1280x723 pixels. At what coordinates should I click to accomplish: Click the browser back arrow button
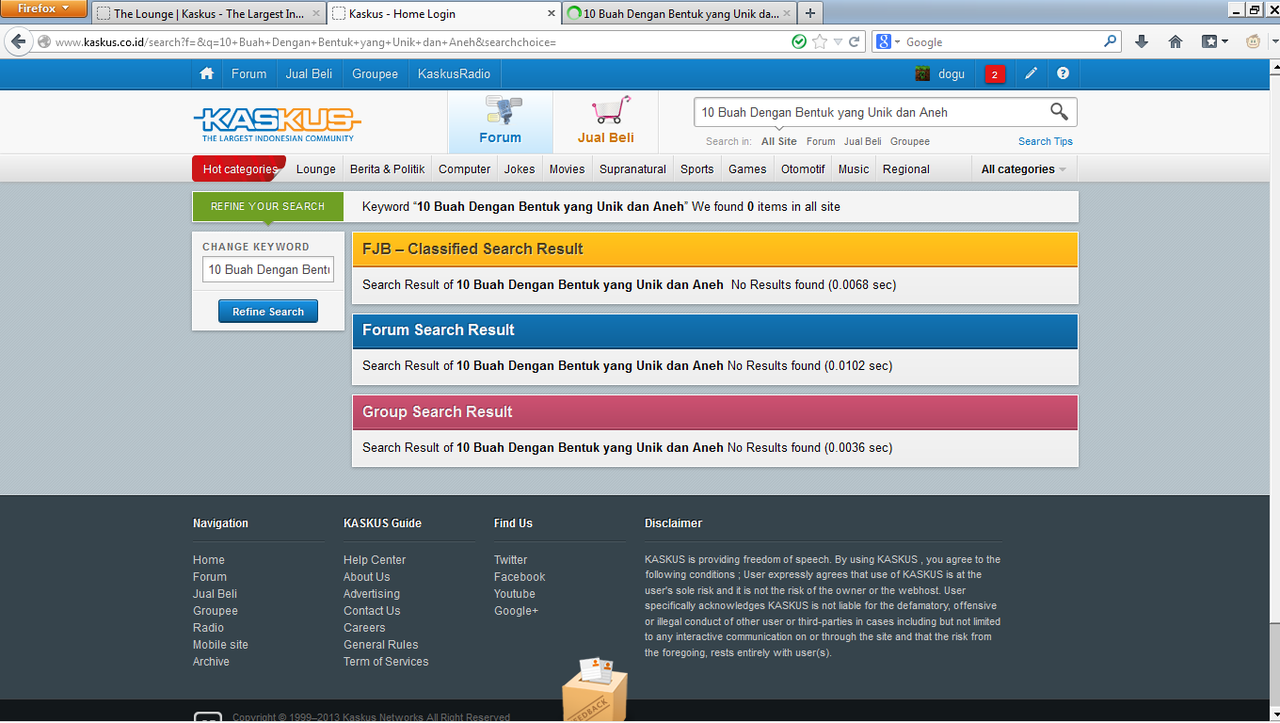tap(17, 42)
